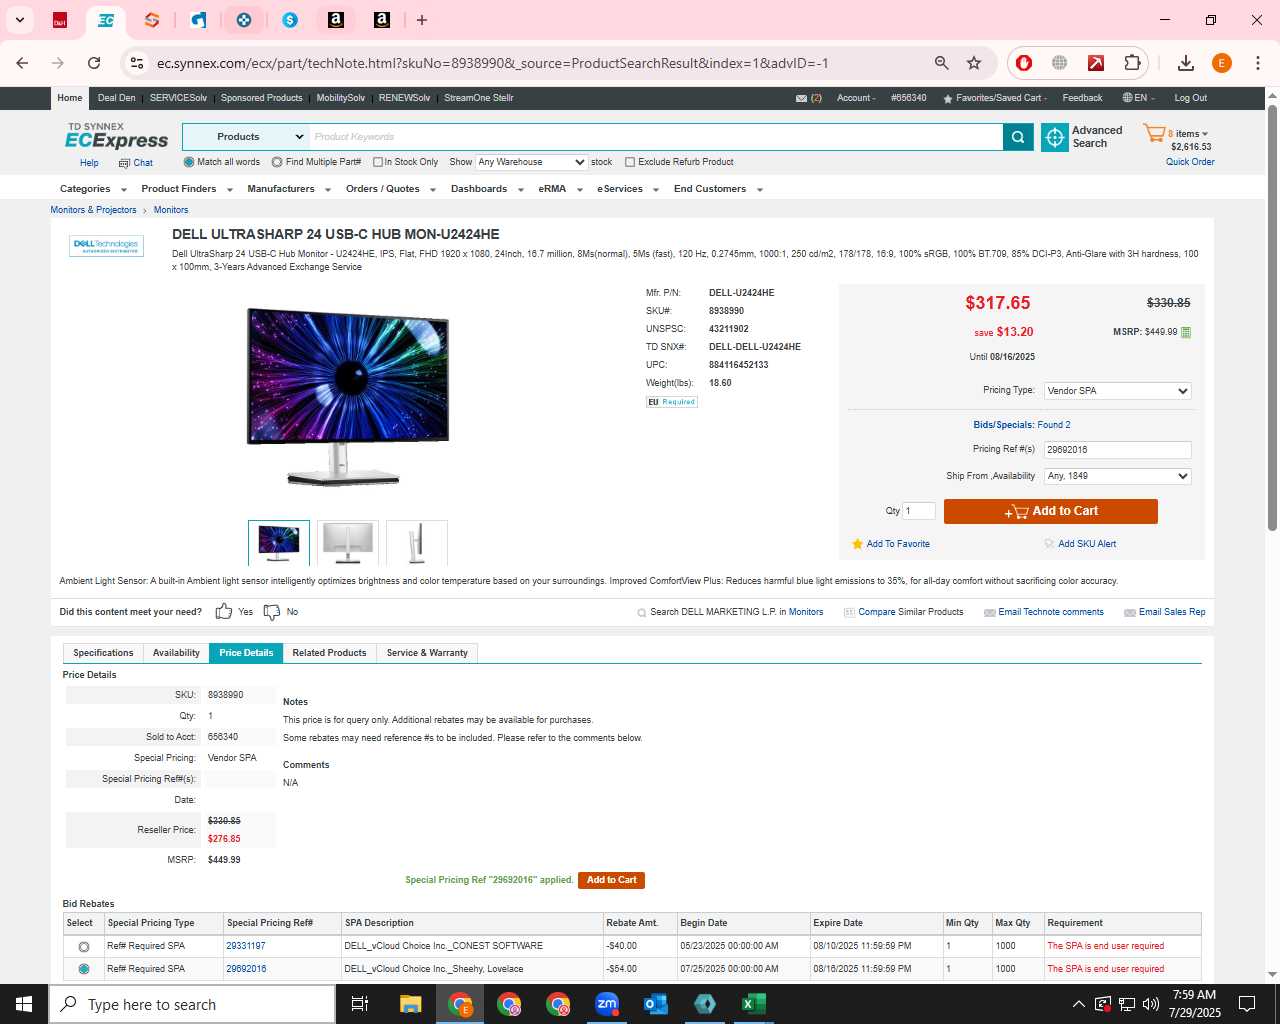Viewport: 1280px width, 1024px height.
Task: Open the browser downloads icon
Action: (1186, 63)
